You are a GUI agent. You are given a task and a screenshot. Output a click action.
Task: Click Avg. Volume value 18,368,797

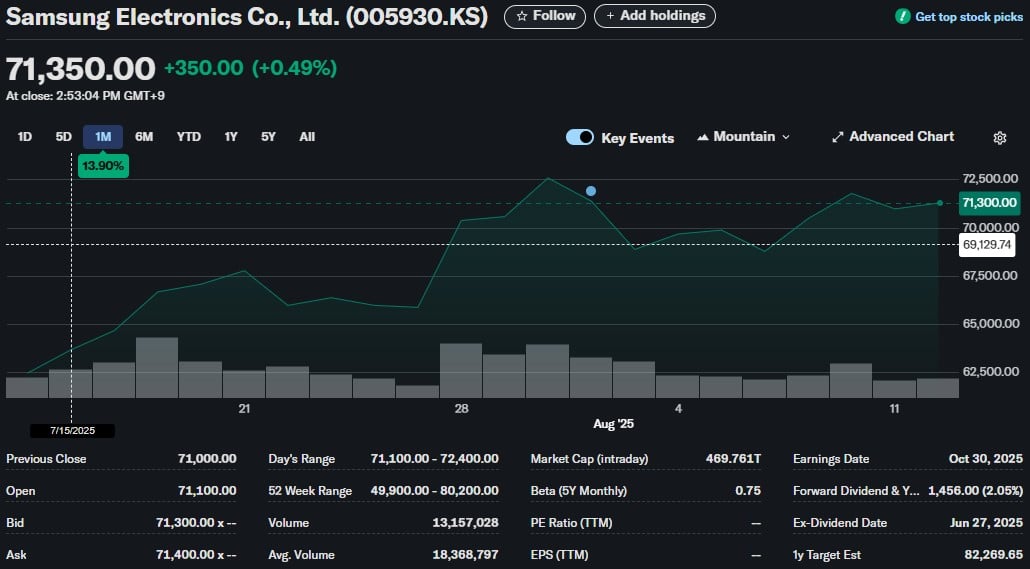click(465, 555)
